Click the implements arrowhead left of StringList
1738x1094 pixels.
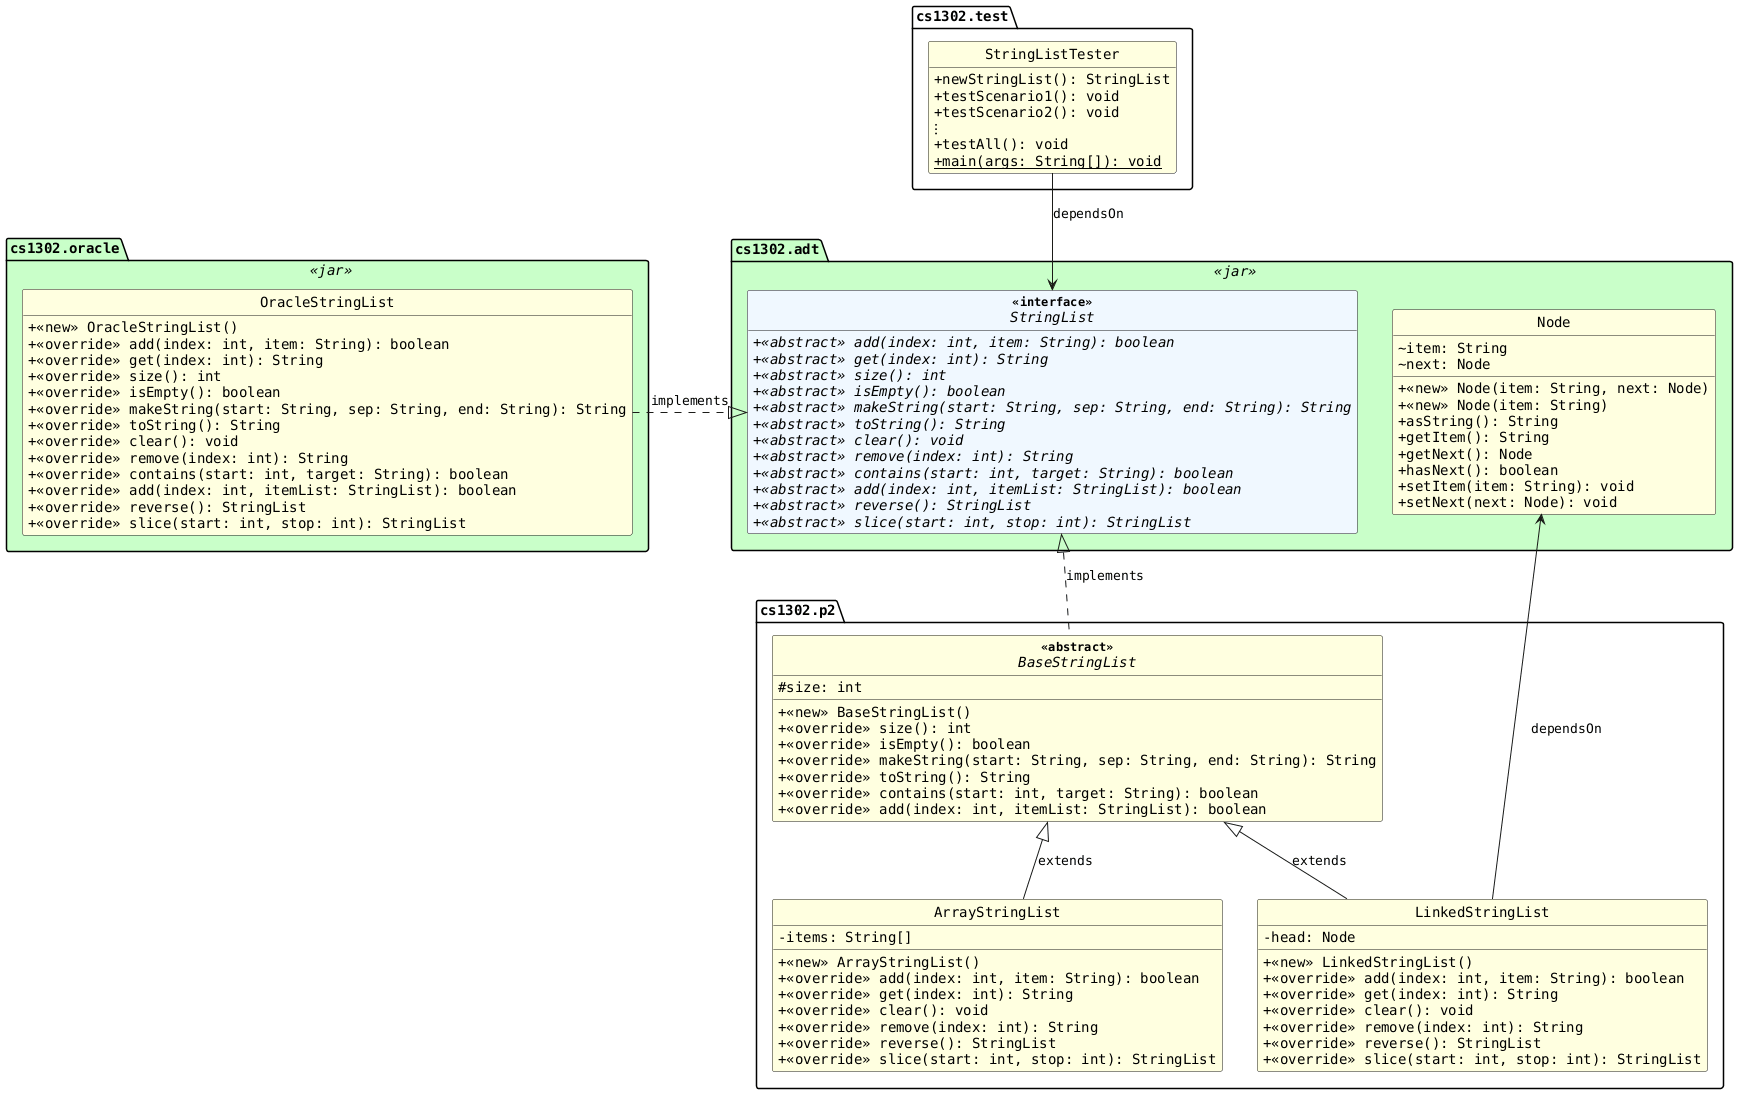point(737,412)
